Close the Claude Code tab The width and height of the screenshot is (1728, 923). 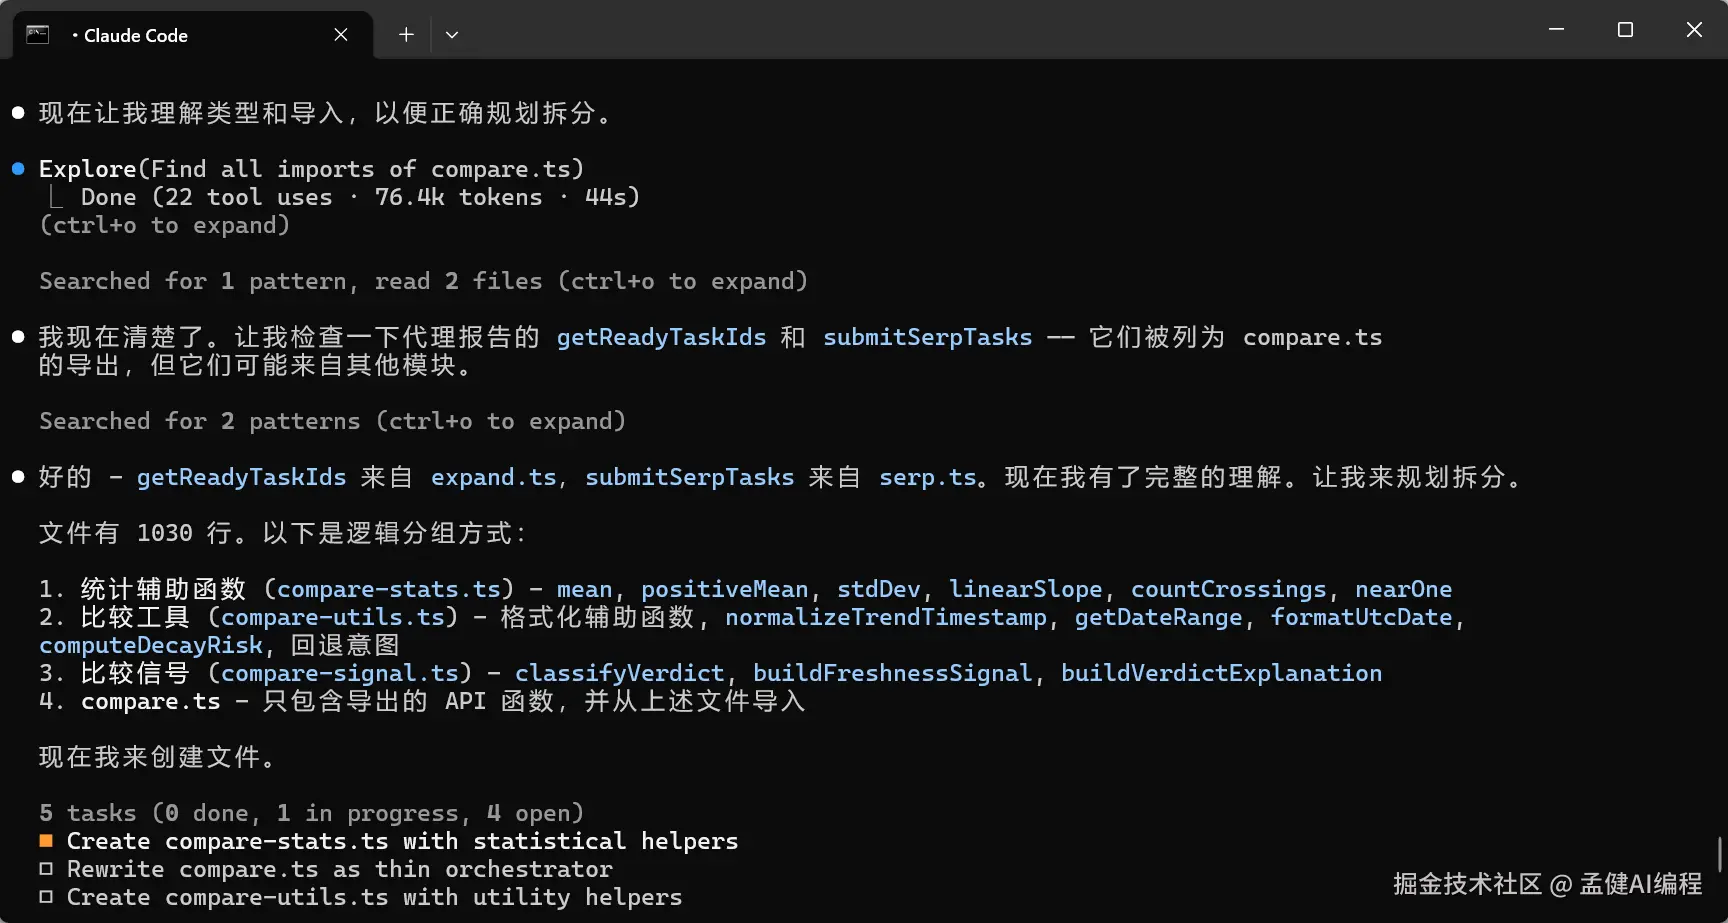(341, 35)
